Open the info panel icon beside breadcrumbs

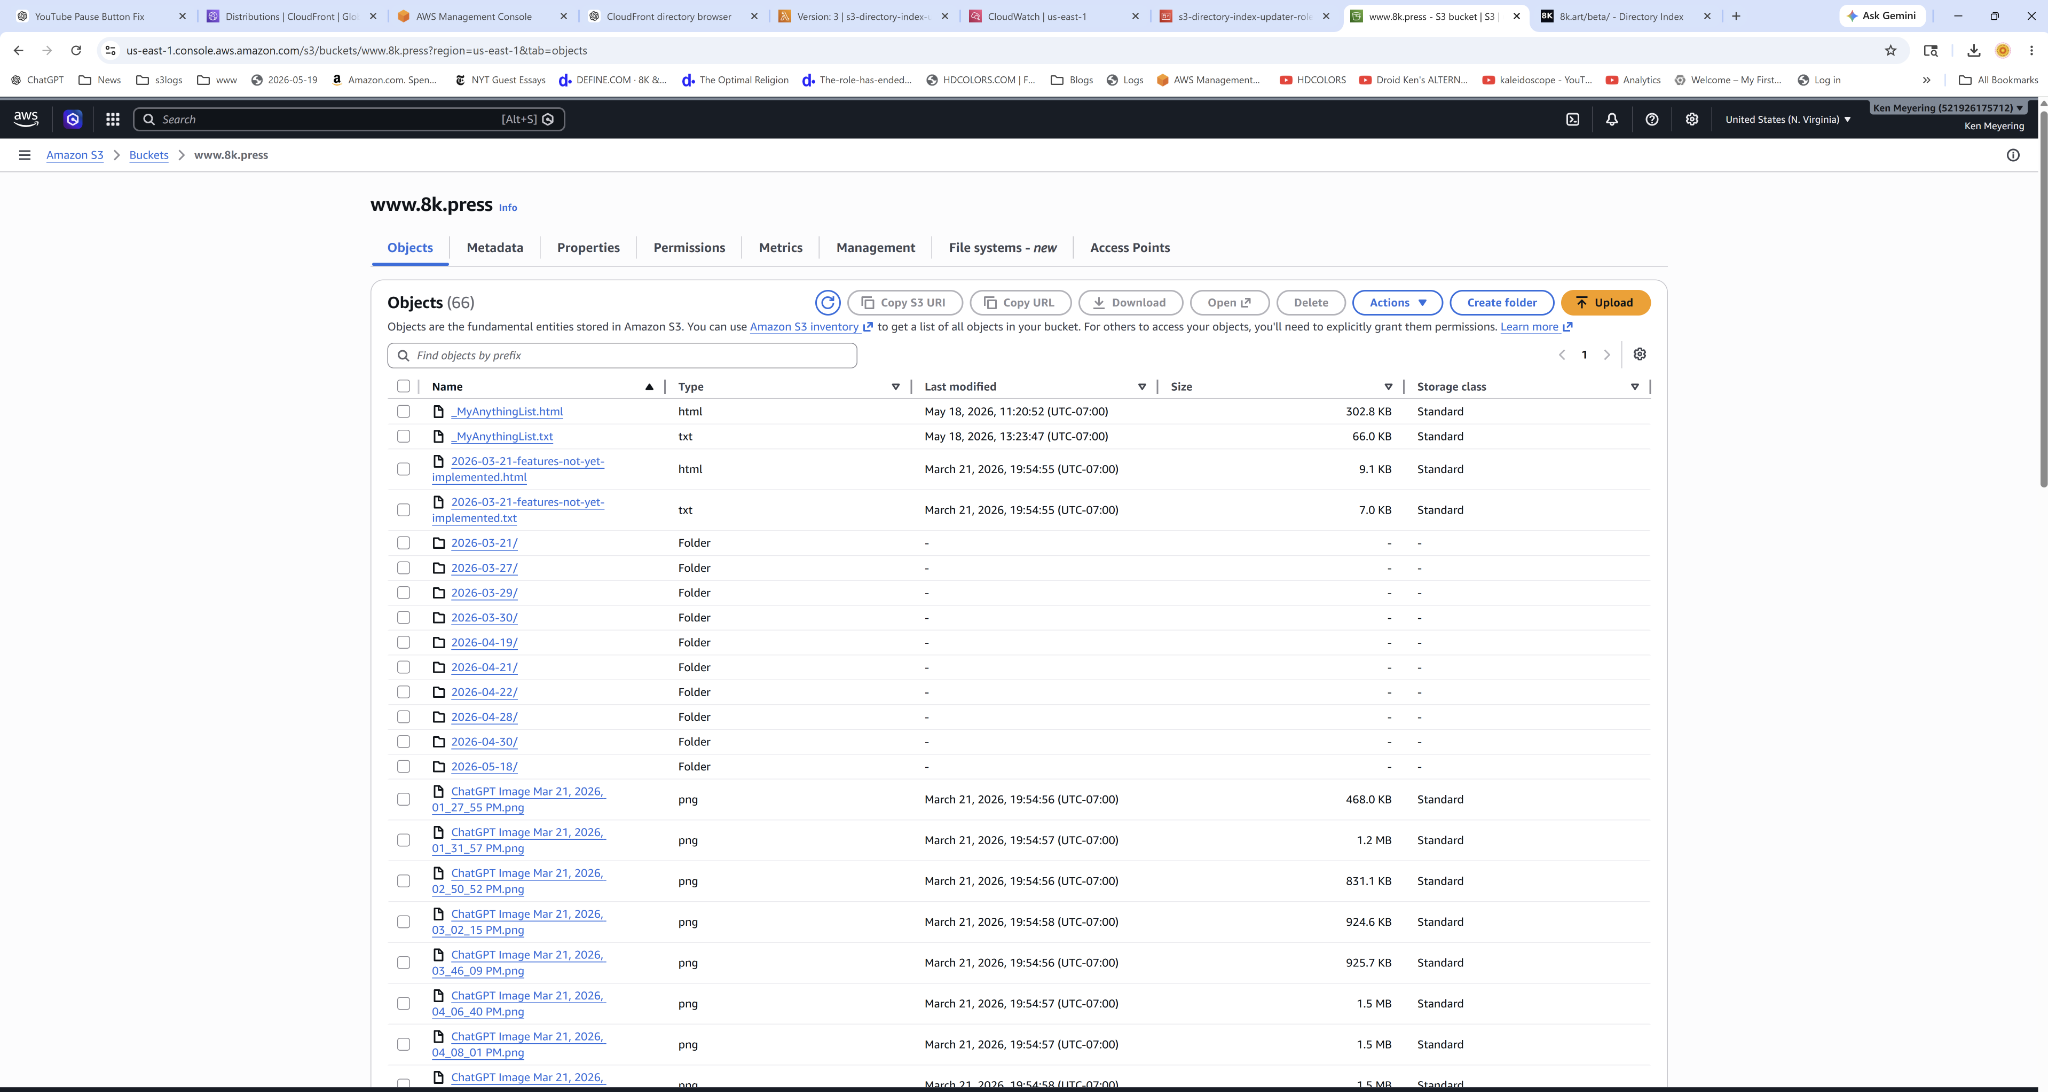pyautogui.click(x=2013, y=155)
